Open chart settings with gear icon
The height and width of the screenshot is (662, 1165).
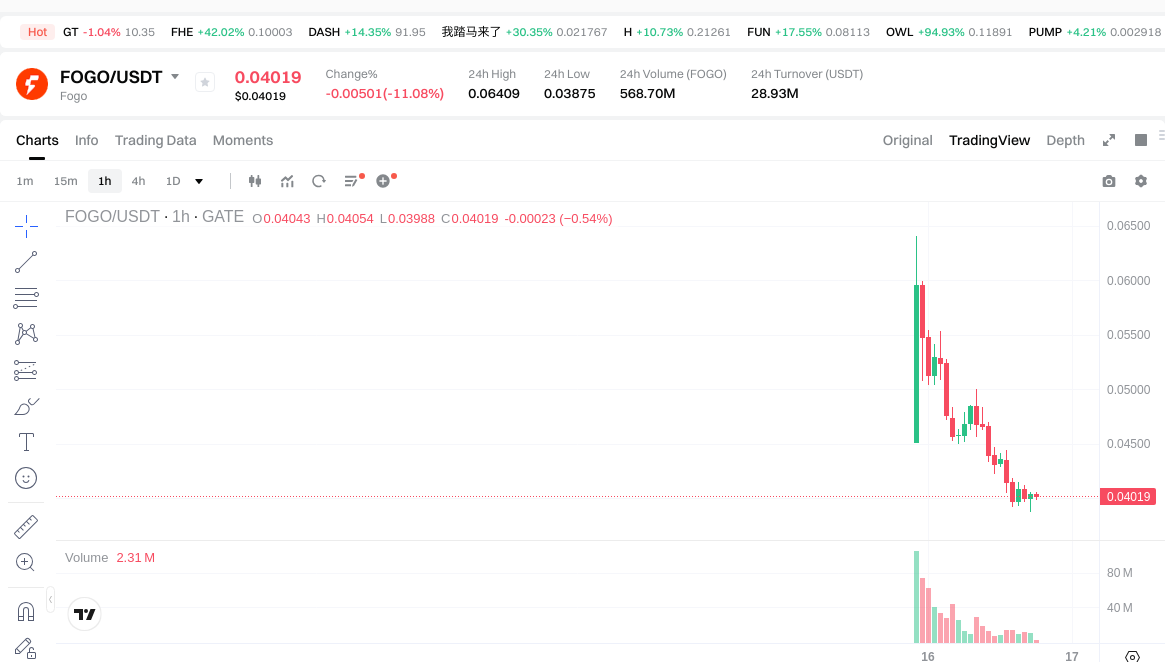pyautogui.click(x=1140, y=181)
